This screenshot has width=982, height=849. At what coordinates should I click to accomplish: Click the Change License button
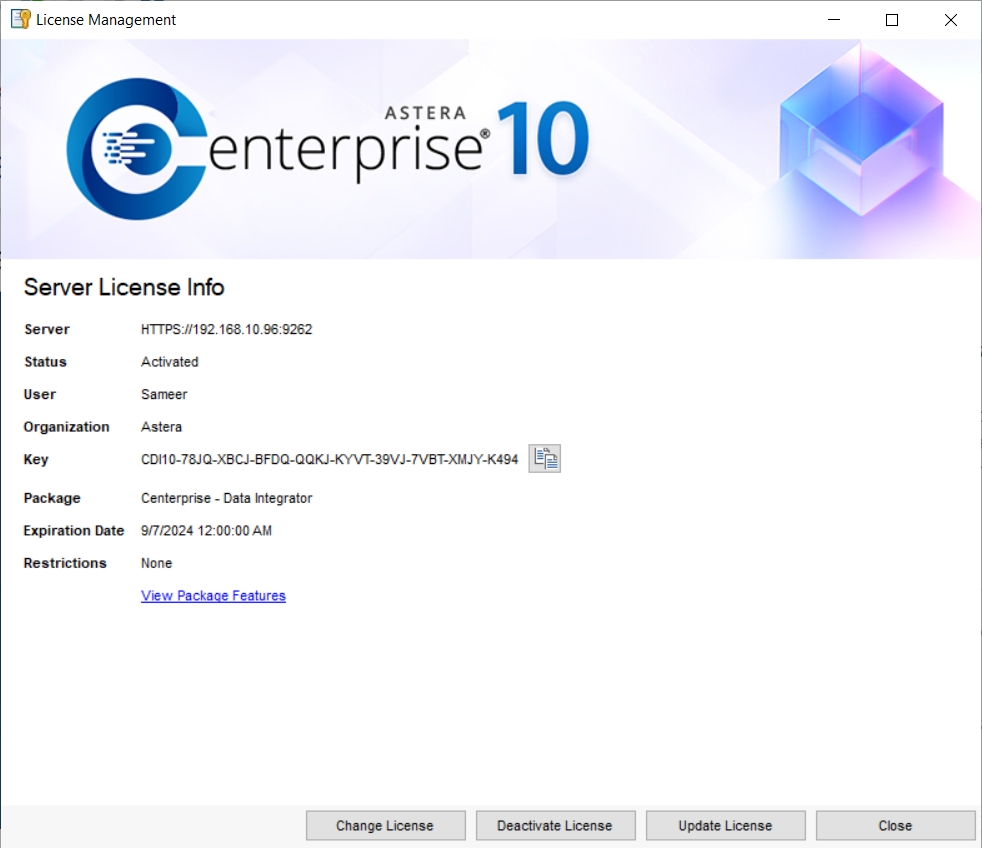coord(385,825)
